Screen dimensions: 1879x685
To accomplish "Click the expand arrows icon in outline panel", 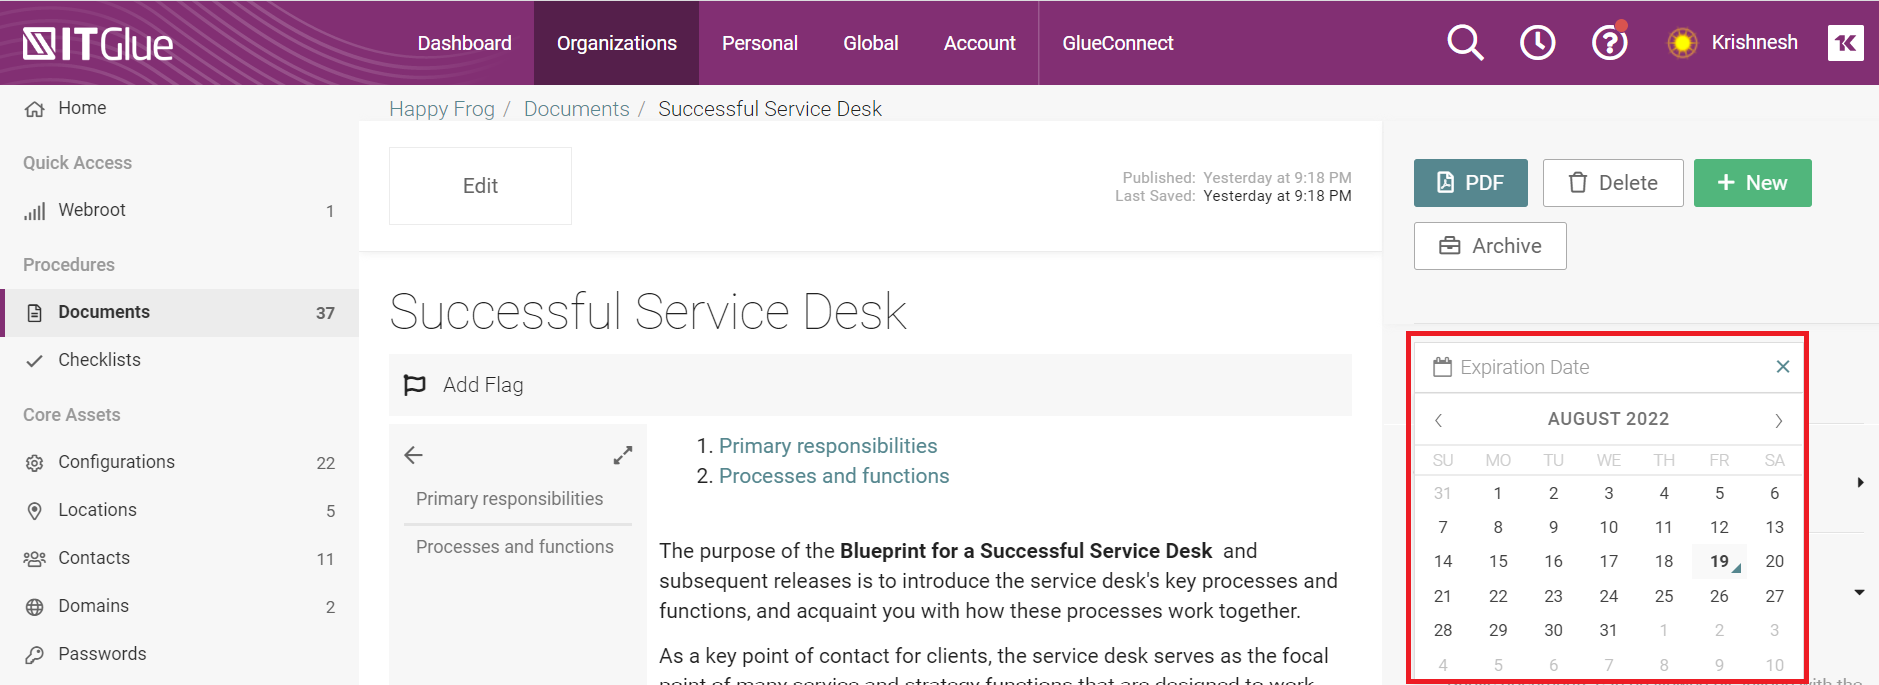I will click(623, 456).
